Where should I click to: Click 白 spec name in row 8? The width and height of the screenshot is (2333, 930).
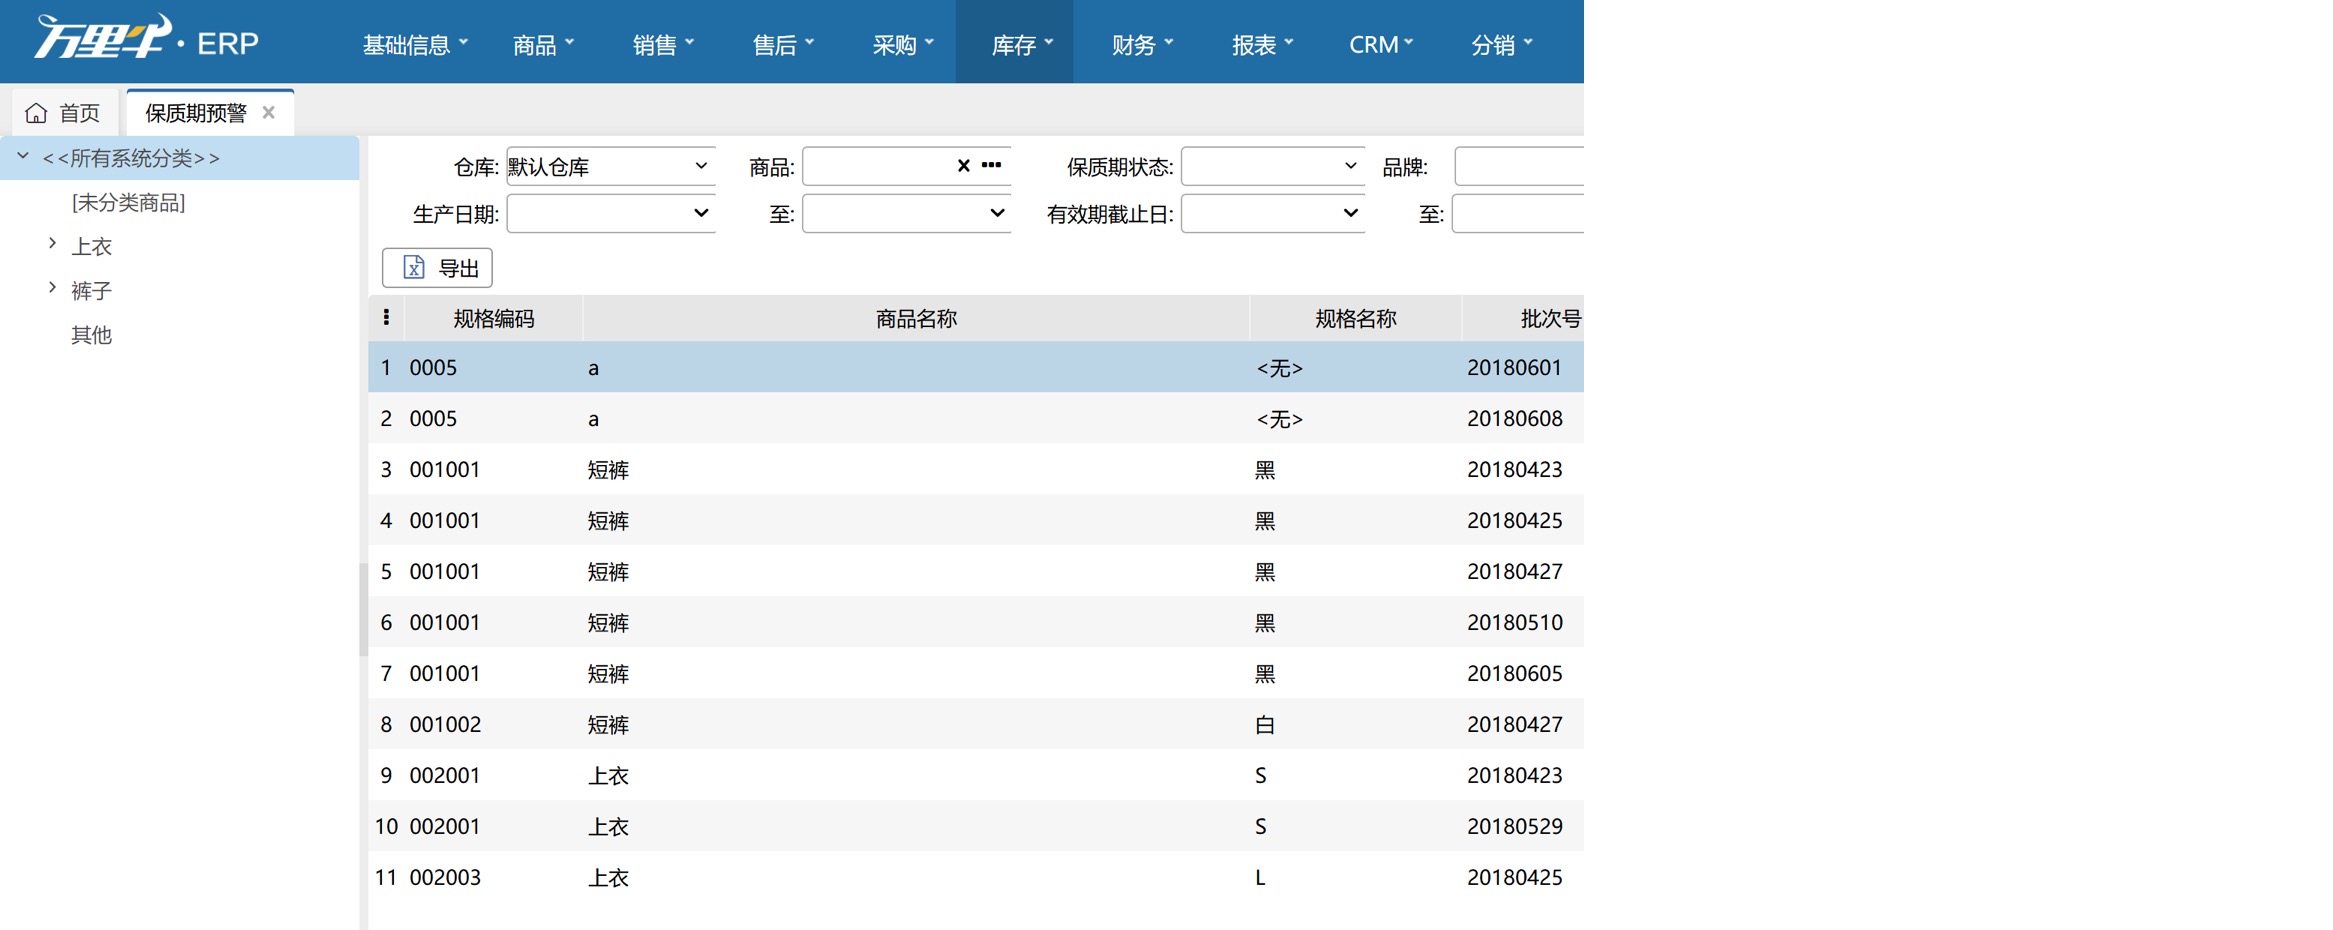[1265, 724]
